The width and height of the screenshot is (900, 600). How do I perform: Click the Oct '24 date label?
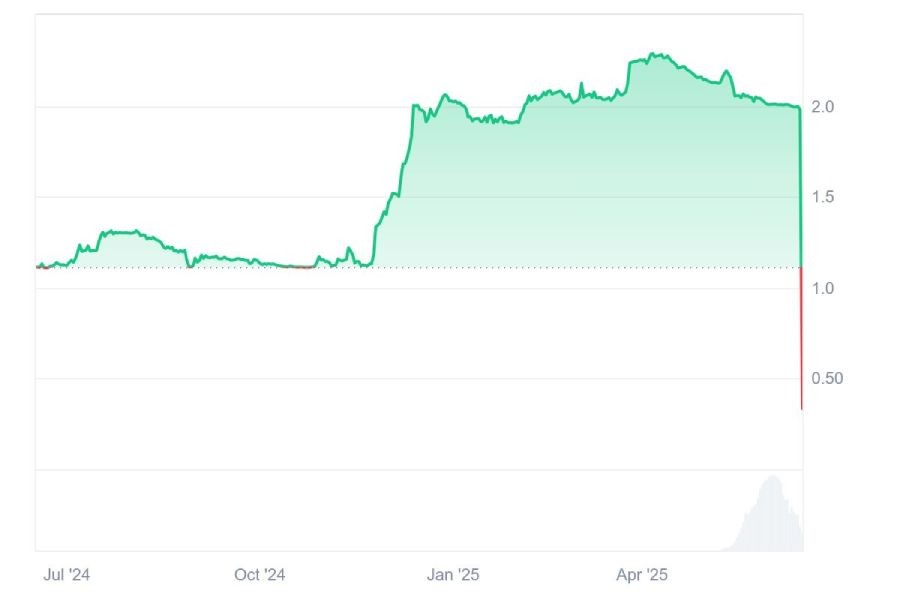pos(260,575)
